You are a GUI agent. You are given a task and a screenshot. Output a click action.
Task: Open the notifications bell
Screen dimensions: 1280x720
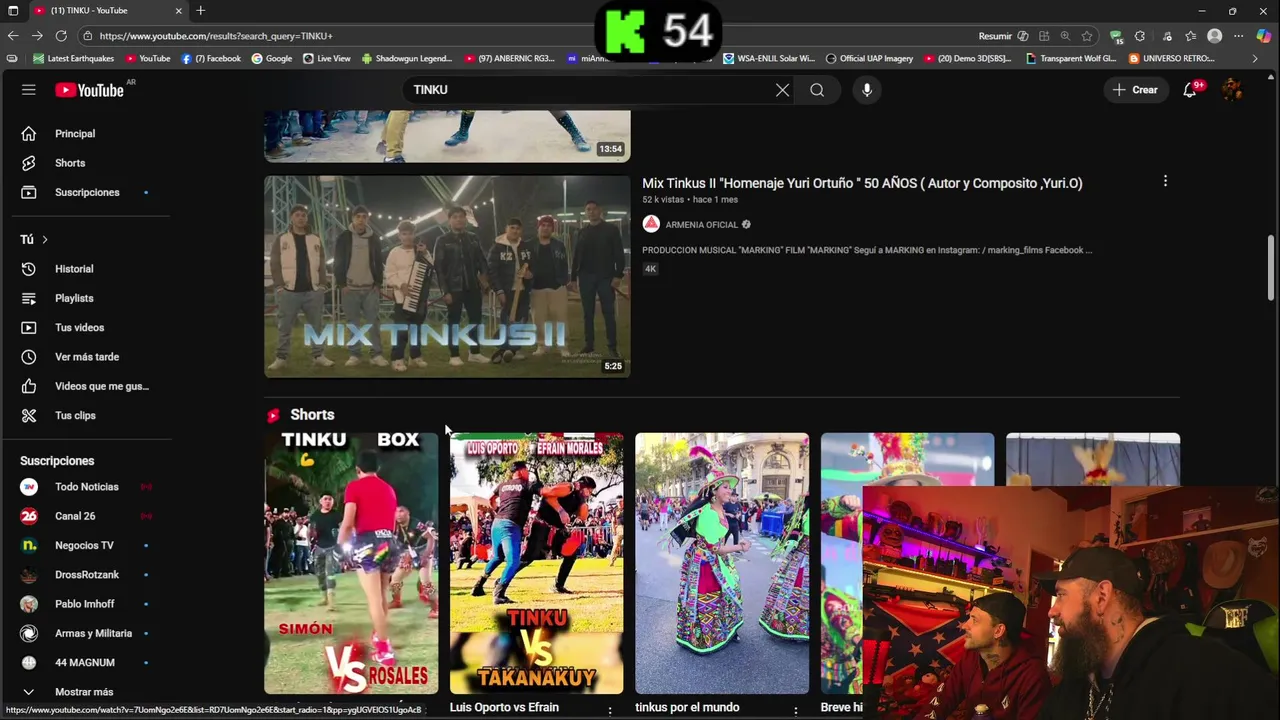click(x=1190, y=90)
